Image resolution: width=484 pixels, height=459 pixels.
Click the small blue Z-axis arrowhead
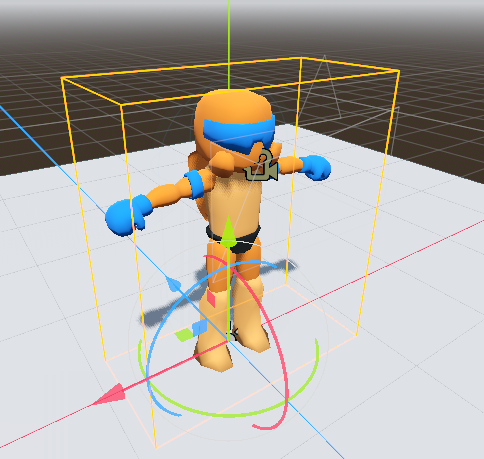[x=173, y=284]
